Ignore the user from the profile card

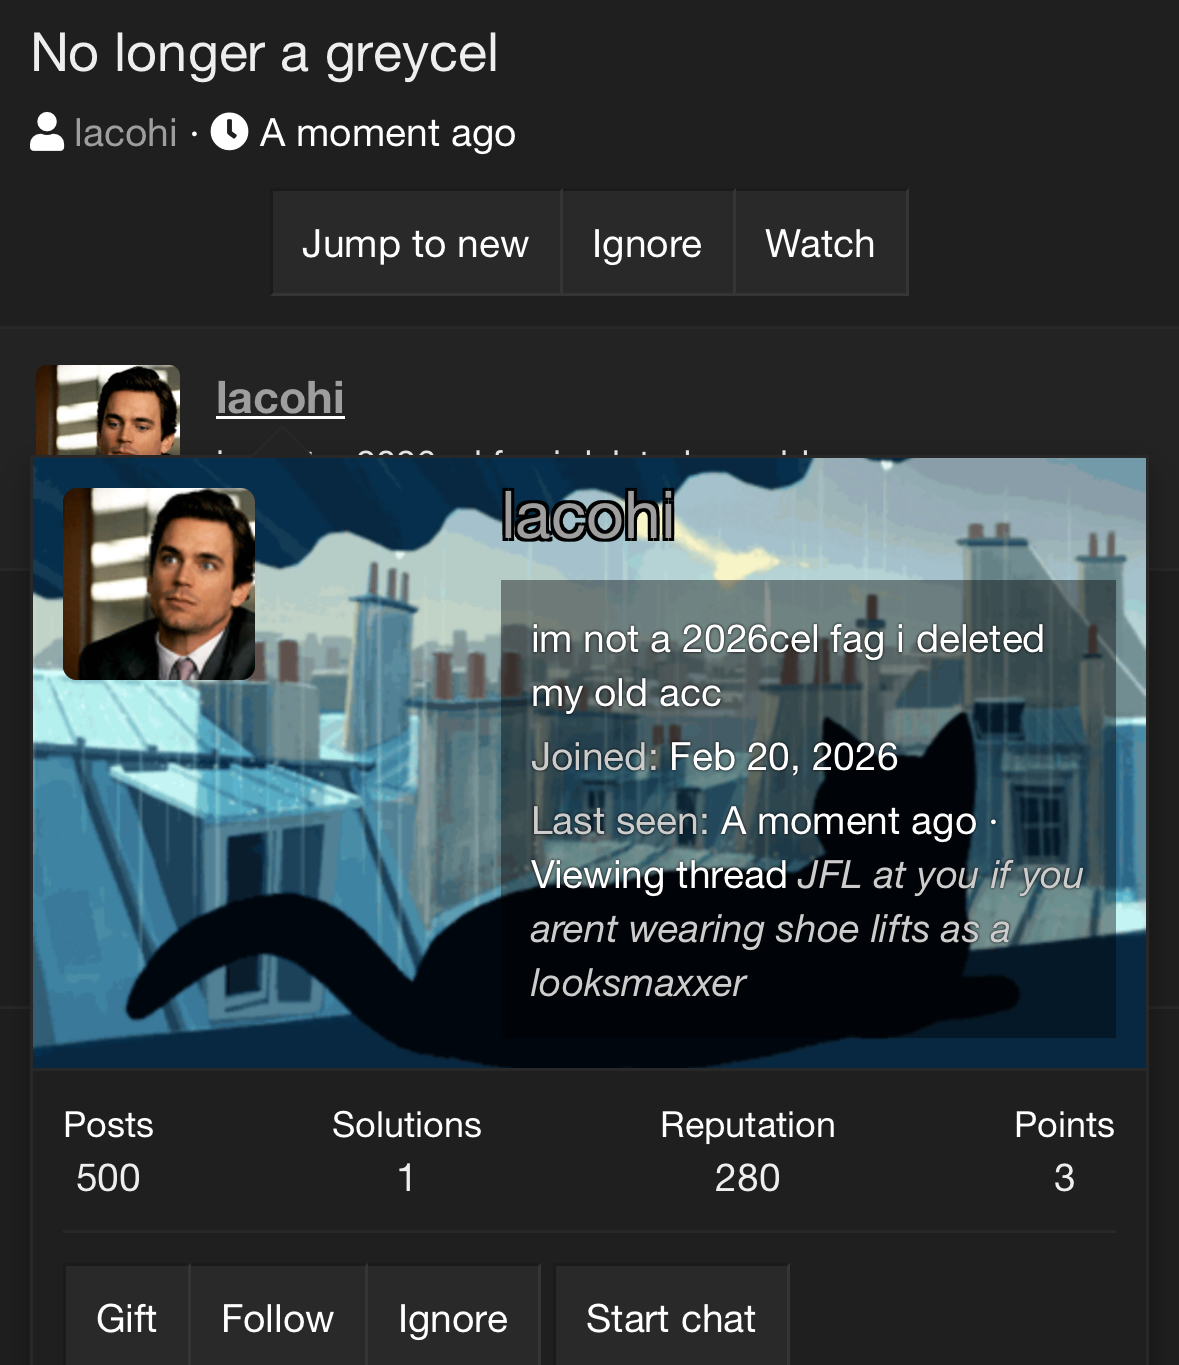(453, 1318)
